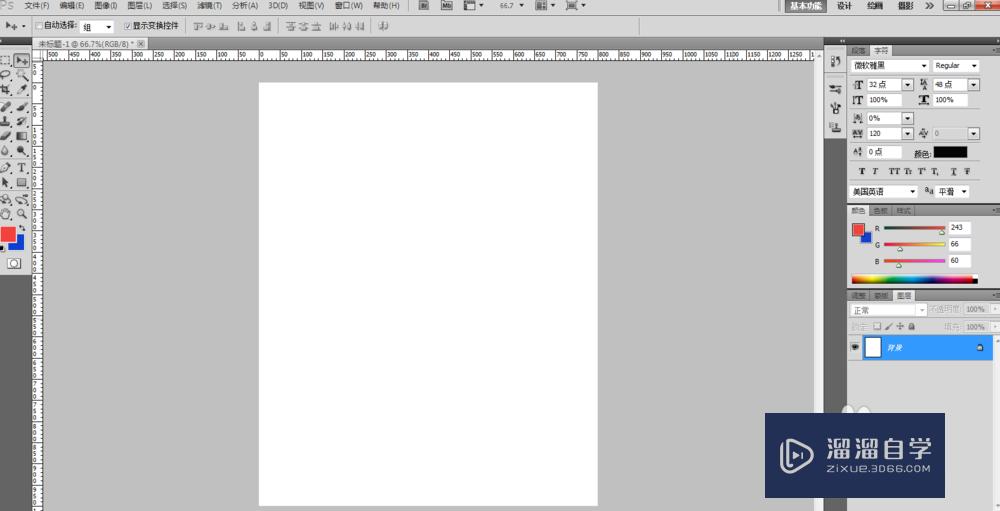This screenshot has width=1000, height=511.
Task: Select the Lasso tool
Action: (x=6, y=75)
